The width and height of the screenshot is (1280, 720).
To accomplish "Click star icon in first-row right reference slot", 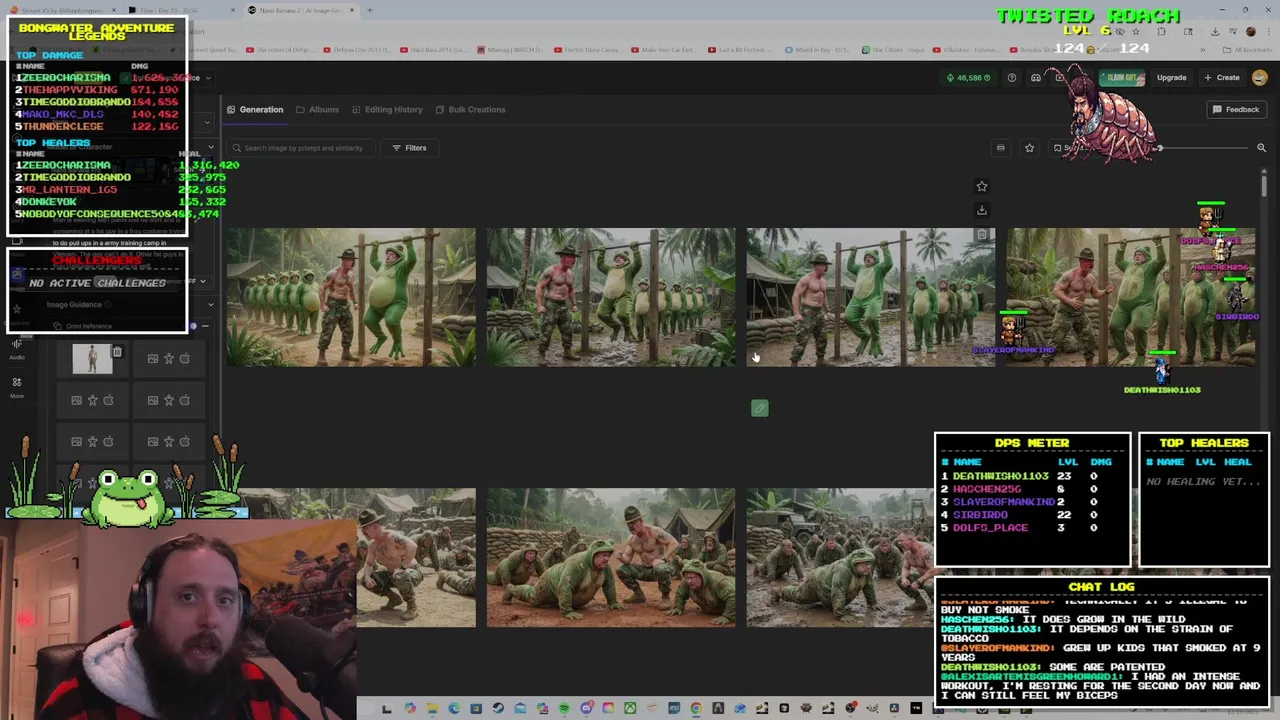I will (169, 358).
